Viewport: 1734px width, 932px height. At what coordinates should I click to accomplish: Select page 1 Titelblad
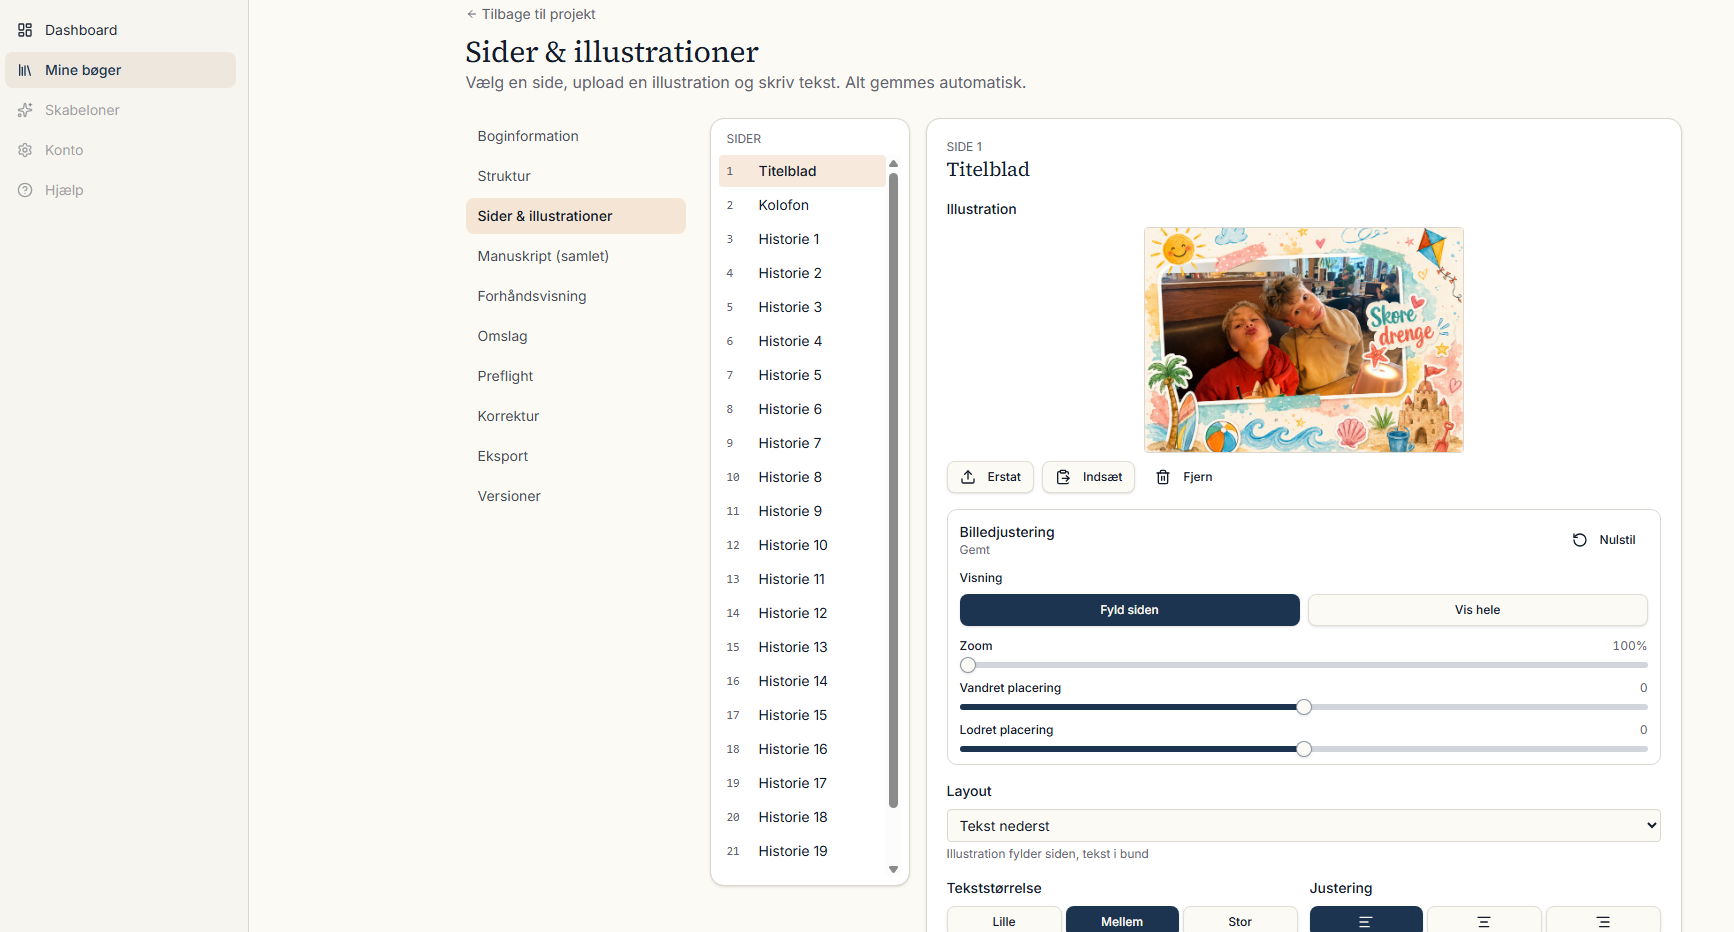[x=802, y=171]
